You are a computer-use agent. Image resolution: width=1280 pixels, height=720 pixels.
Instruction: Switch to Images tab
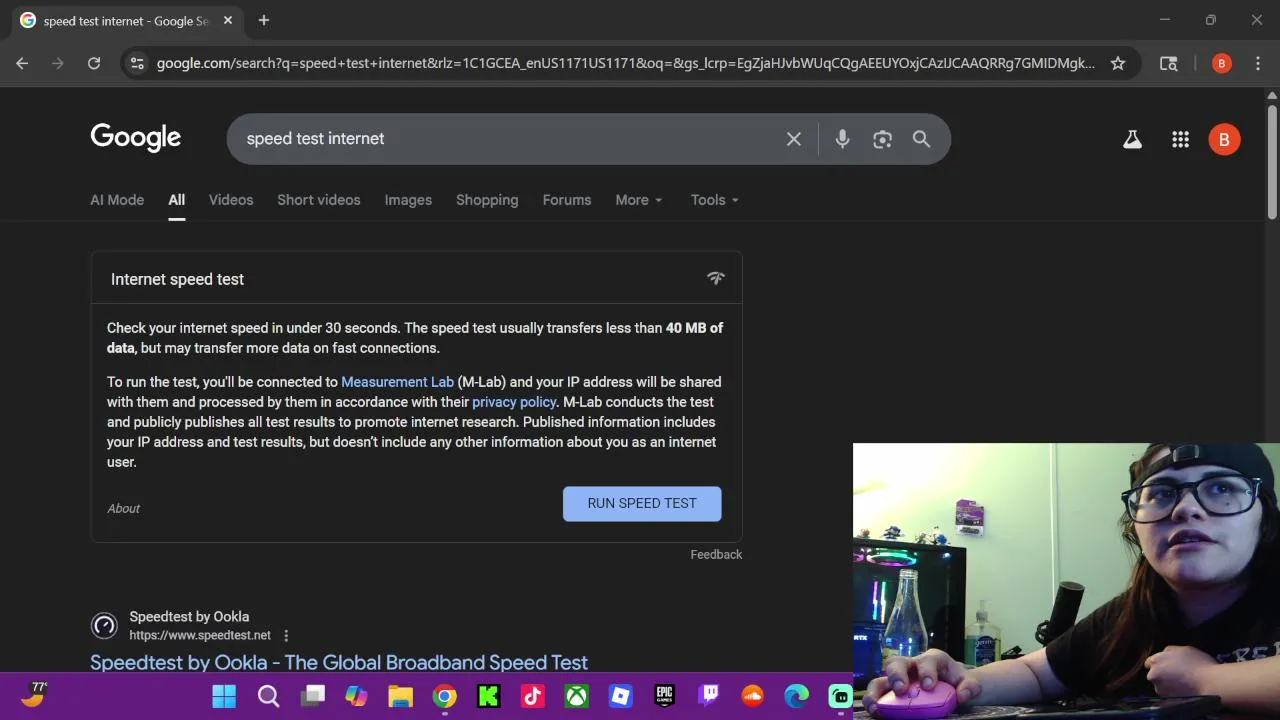point(408,200)
